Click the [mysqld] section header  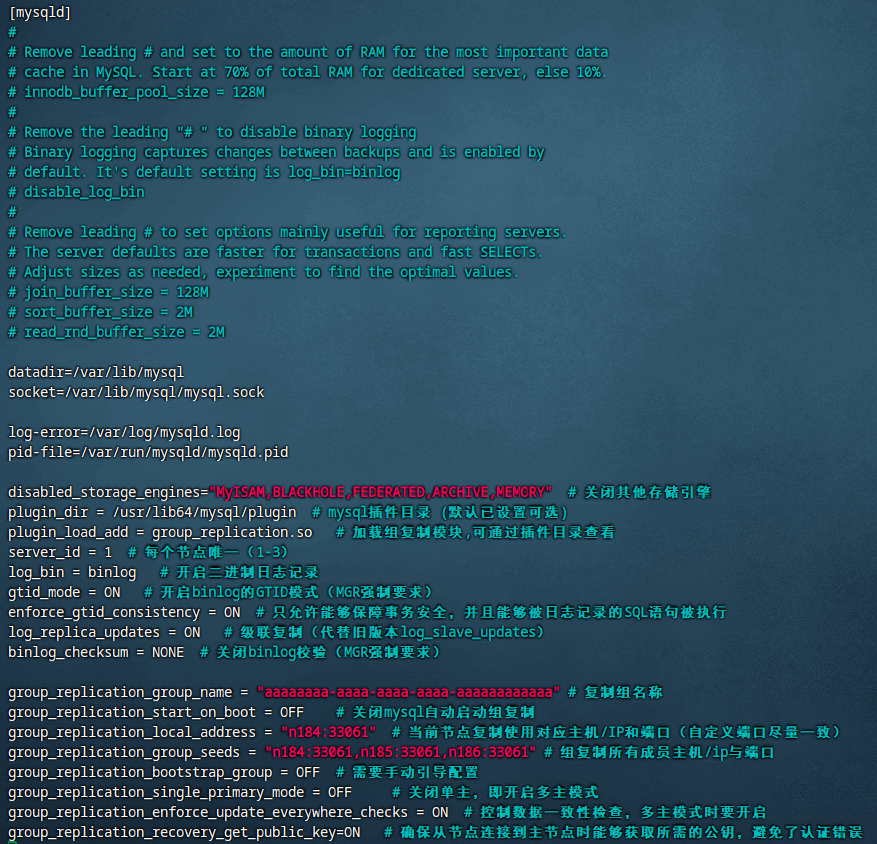pos(39,12)
